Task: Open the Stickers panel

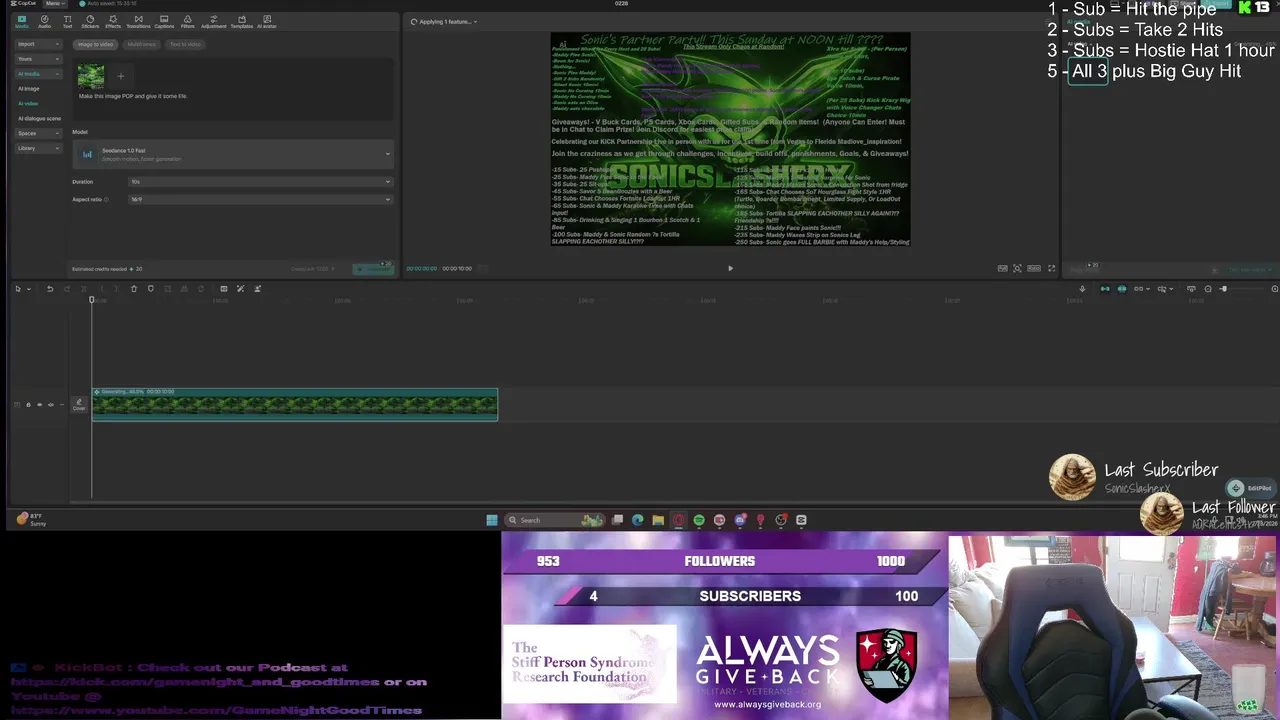Action: [90, 21]
